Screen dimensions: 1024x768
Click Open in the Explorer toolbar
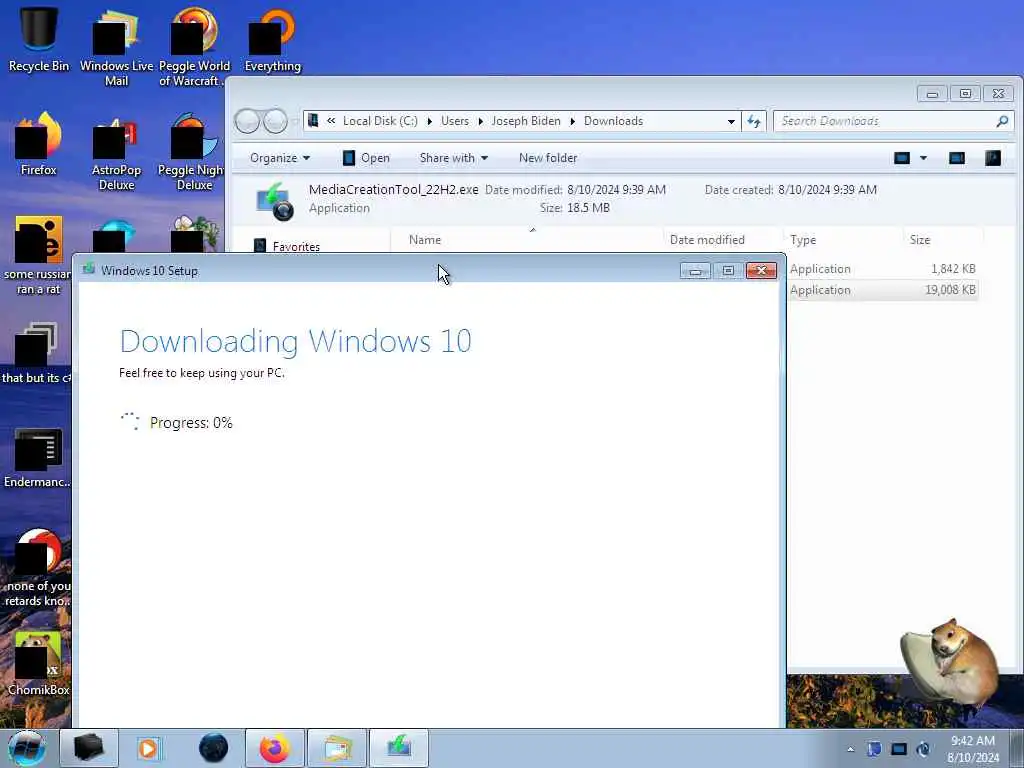pyautogui.click(x=366, y=158)
